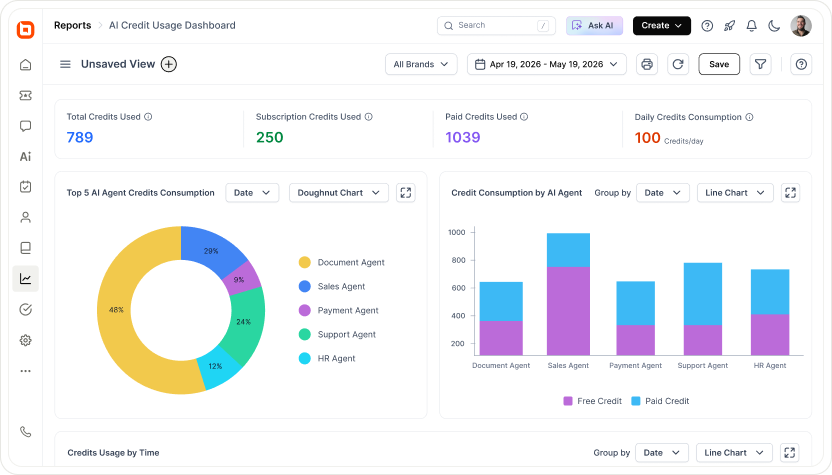
Task: Expand Credits Usage by Time chart fullscreen
Action: tap(790, 453)
